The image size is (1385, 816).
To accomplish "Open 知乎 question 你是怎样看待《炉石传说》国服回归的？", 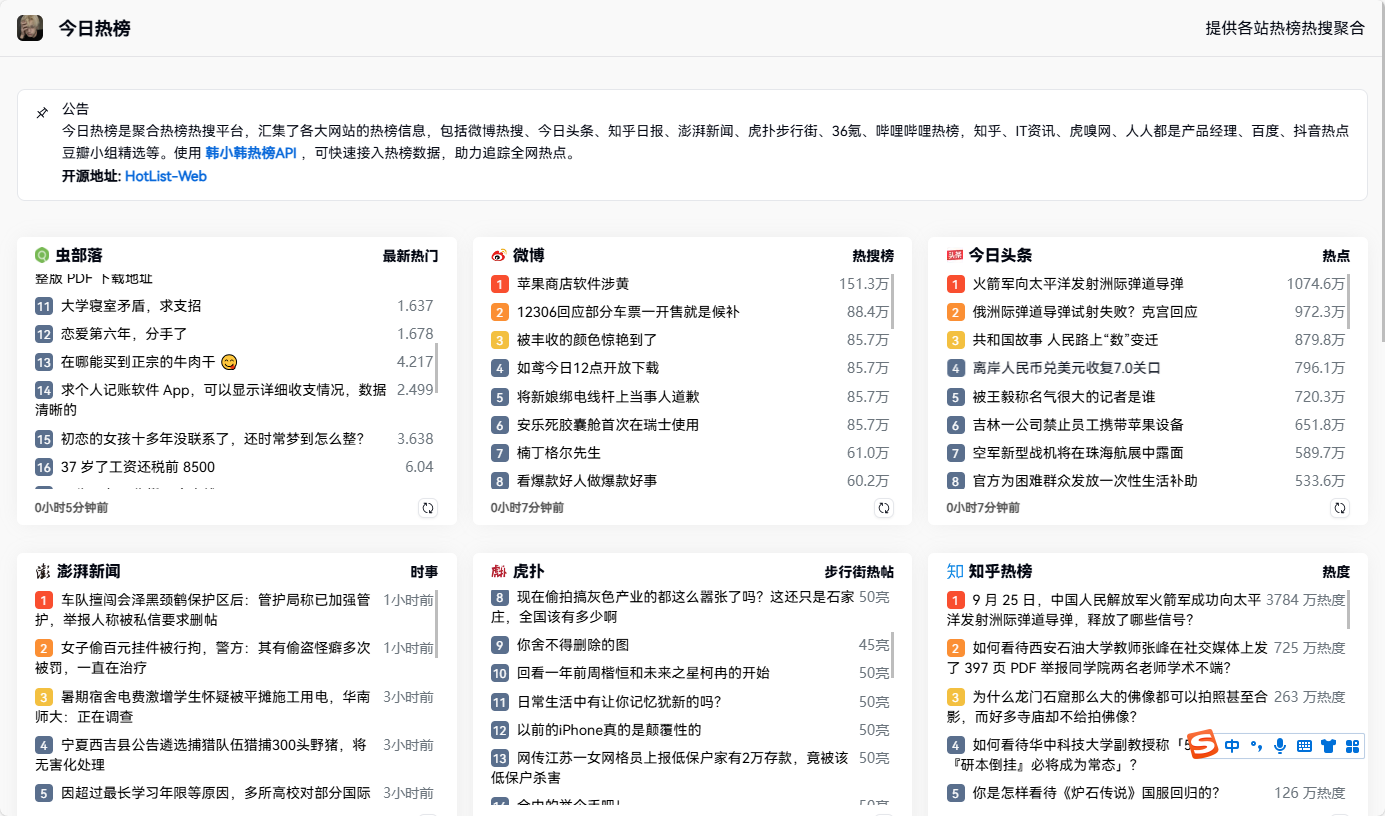I will click(x=1096, y=793).
